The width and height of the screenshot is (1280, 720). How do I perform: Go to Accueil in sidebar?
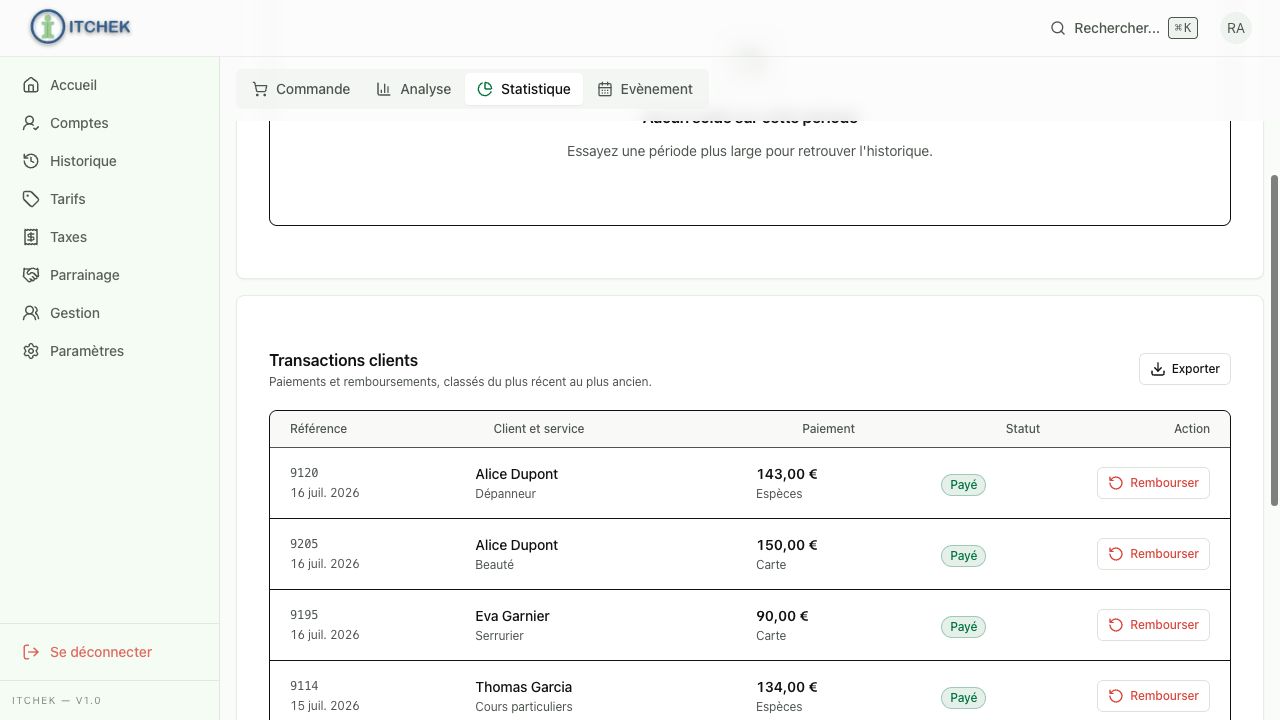(110, 85)
